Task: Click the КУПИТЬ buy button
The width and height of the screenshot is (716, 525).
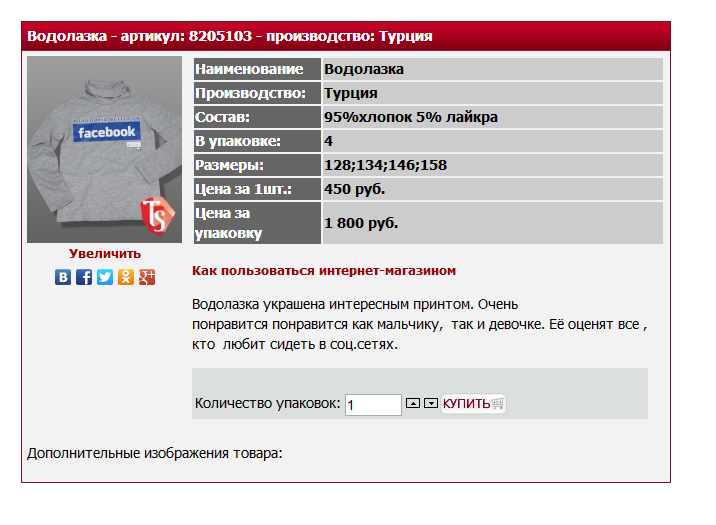Action: (x=474, y=404)
